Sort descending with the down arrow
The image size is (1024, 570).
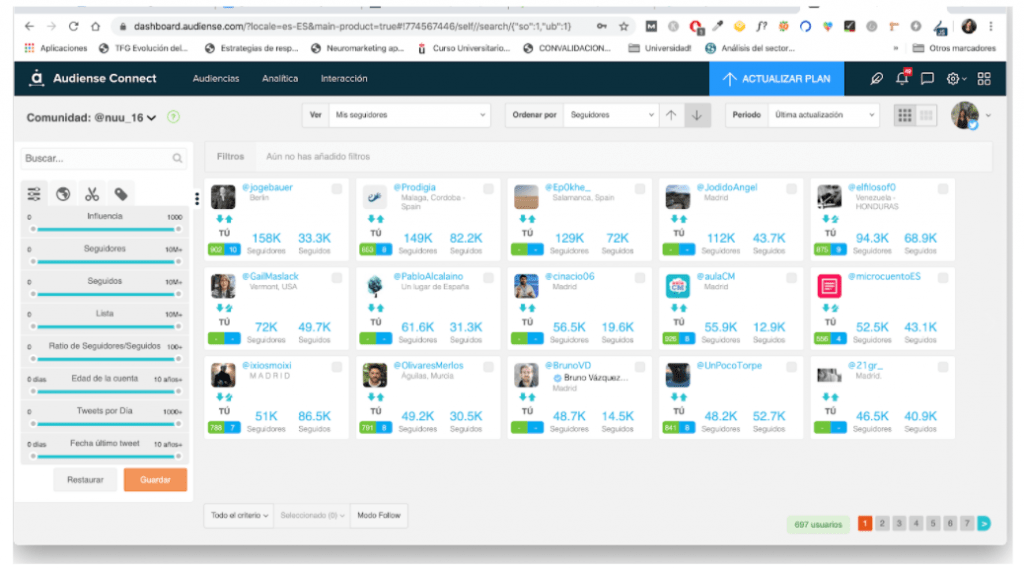[x=697, y=115]
